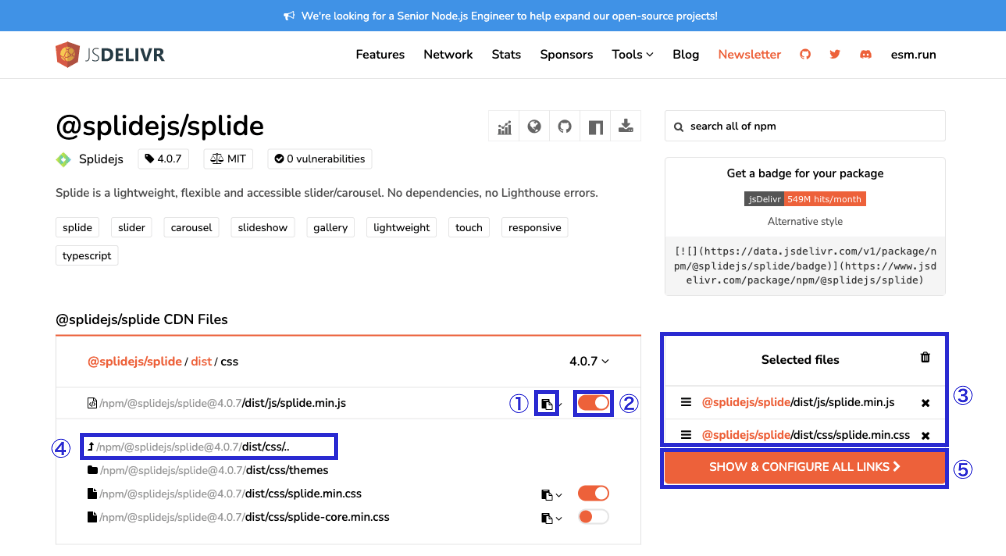Open the Blog page
The image size is (1006, 556).
point(685,55)
